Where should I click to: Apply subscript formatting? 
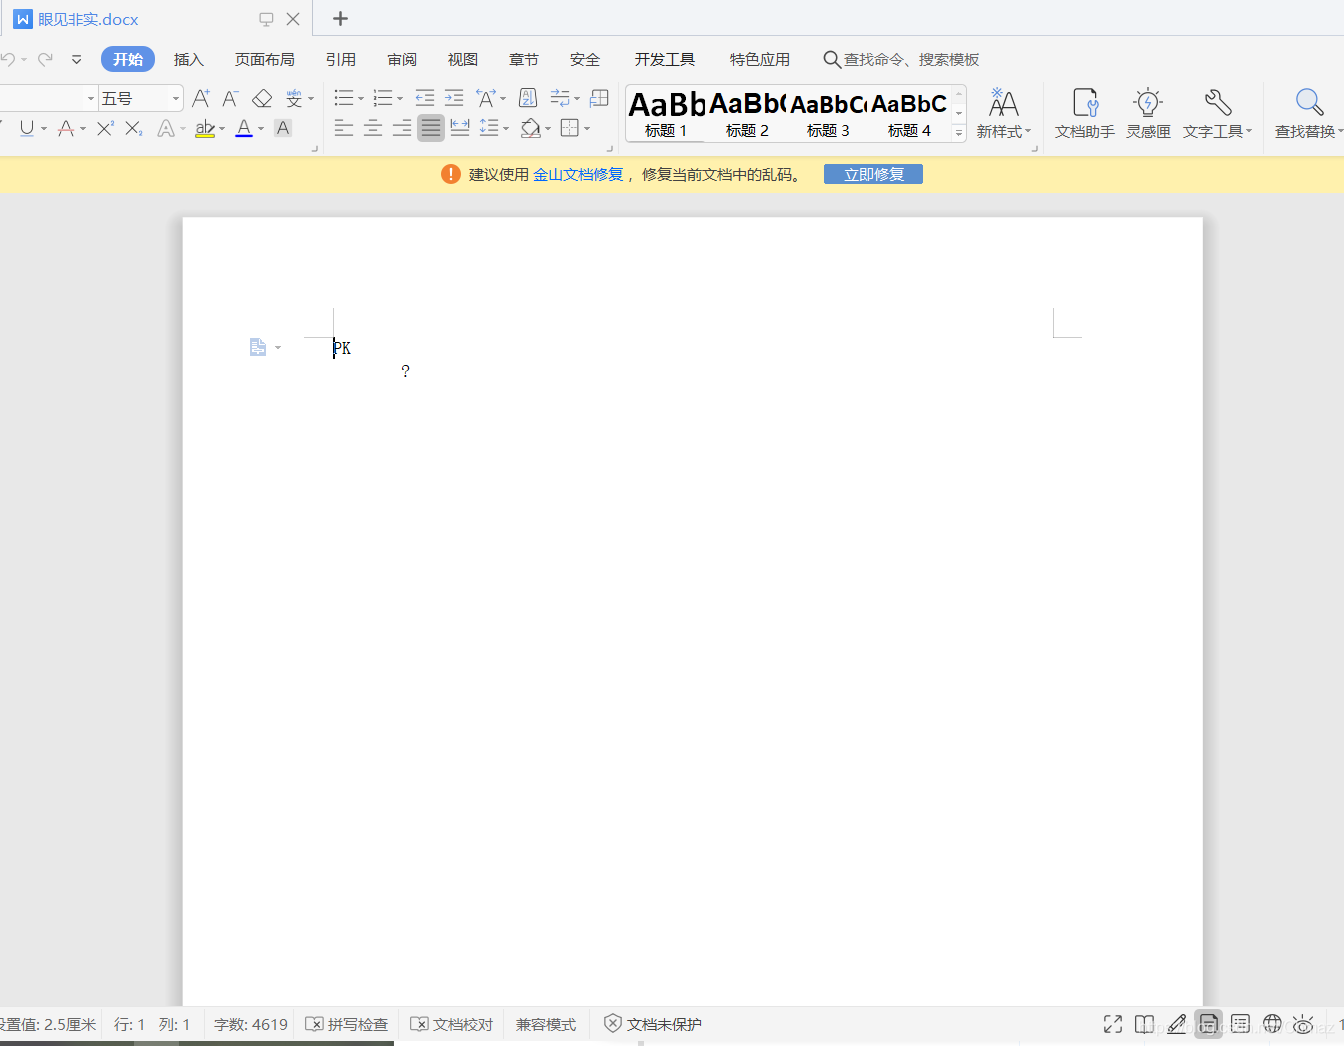pyautogui.click(x=134, y=128)
